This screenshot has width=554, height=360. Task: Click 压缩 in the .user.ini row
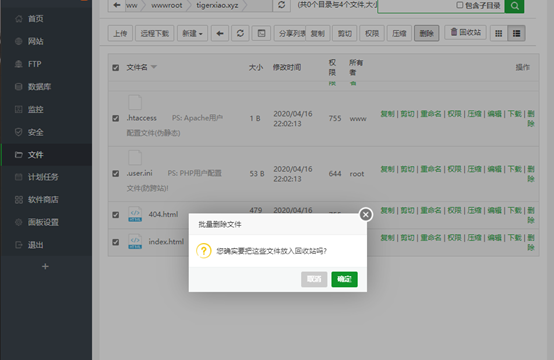point(475,169)
